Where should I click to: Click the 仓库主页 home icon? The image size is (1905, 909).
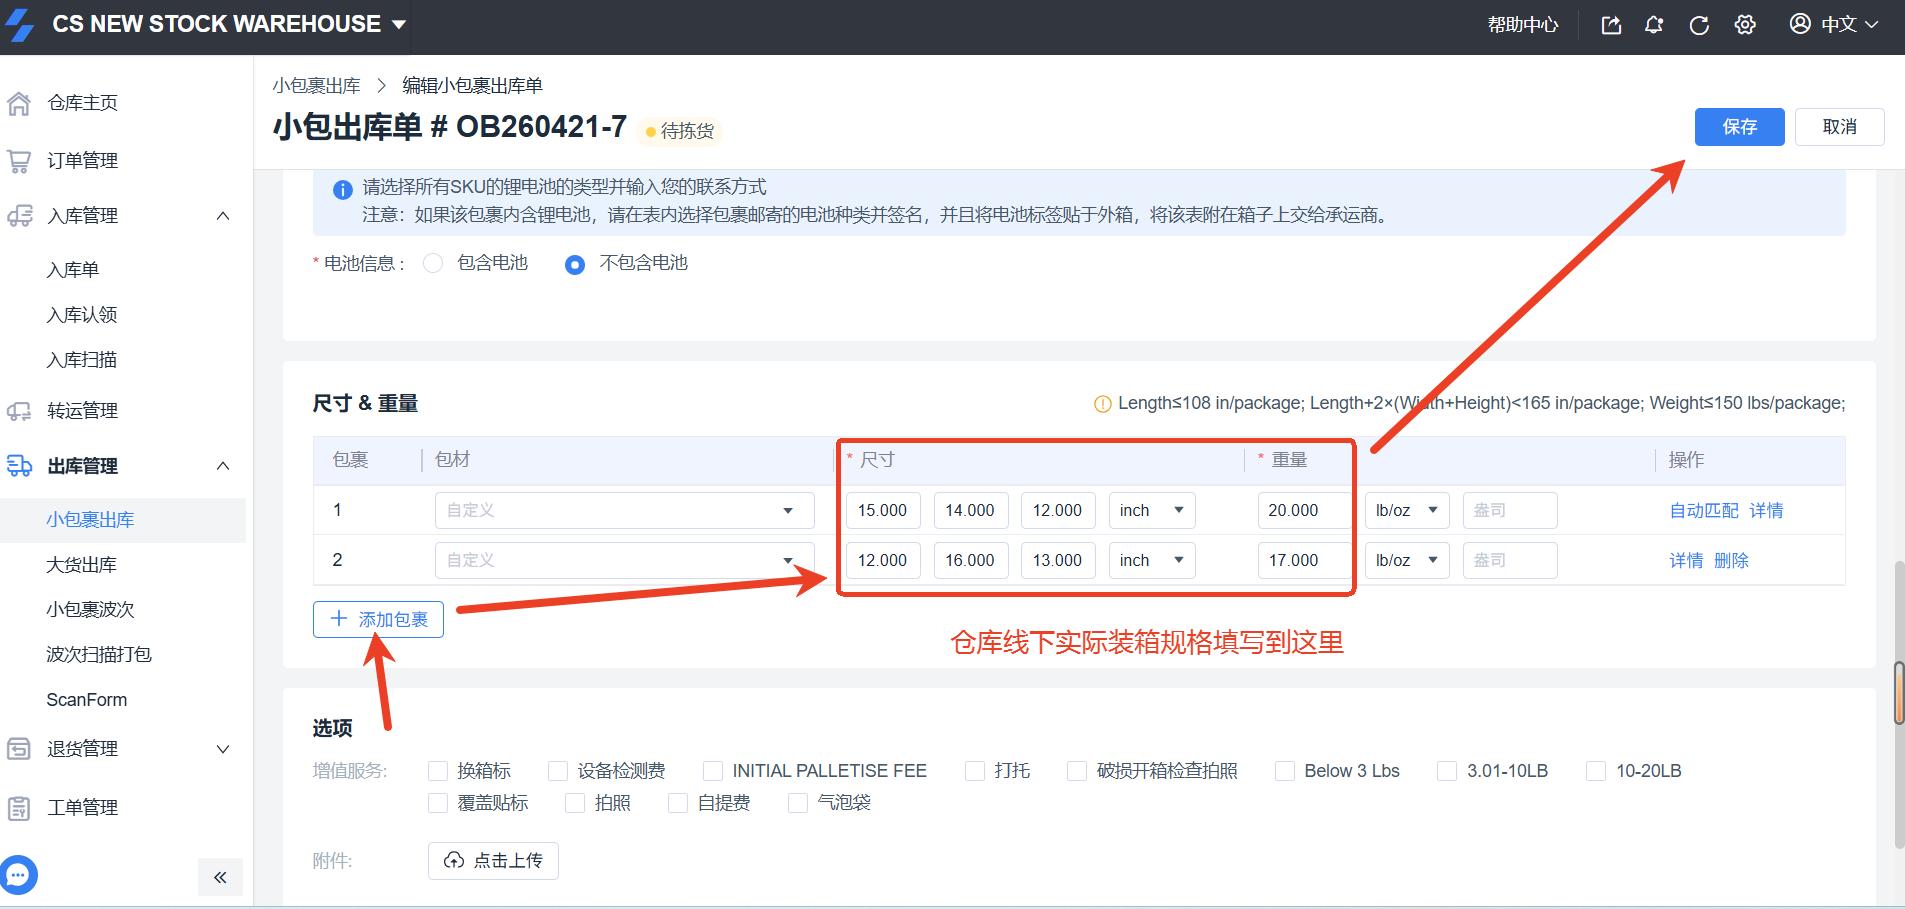[19, 103]
